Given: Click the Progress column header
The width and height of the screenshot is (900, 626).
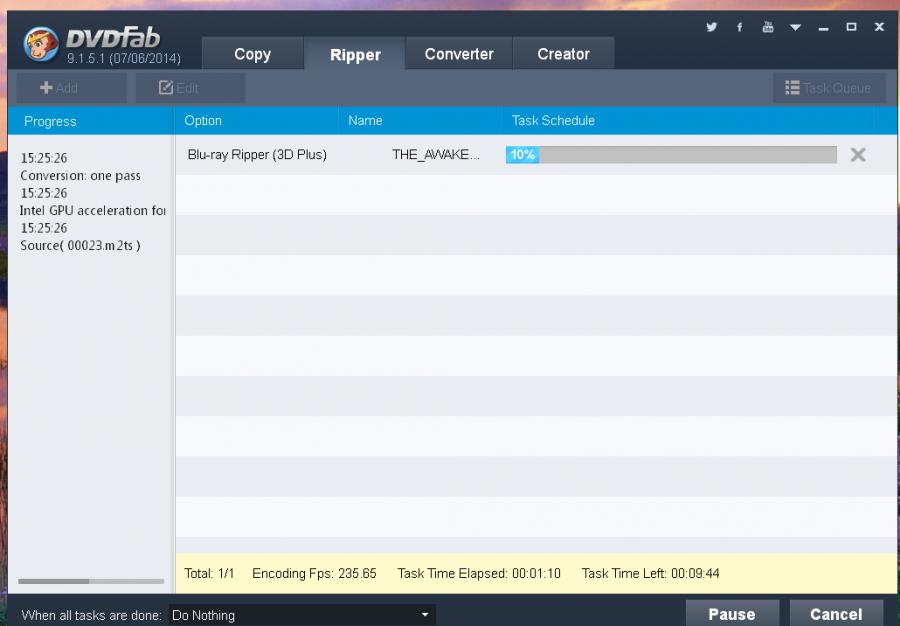Looking at the screenshot, I should click(91, 120).
